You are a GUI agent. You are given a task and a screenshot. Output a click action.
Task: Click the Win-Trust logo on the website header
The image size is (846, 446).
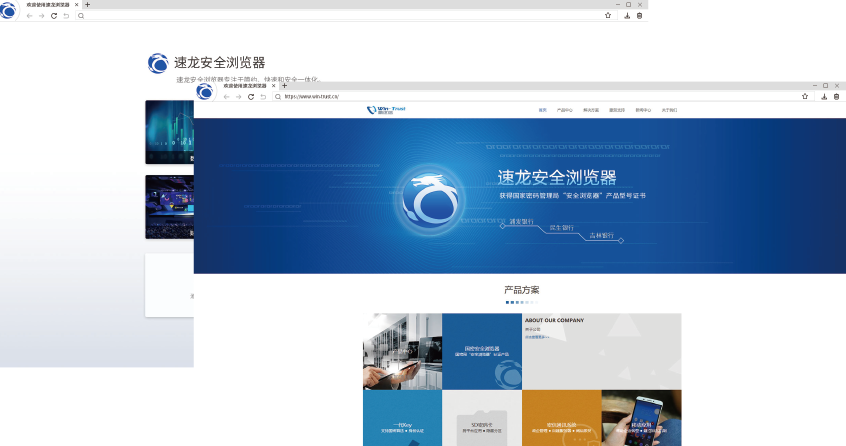tap(386, 109)
